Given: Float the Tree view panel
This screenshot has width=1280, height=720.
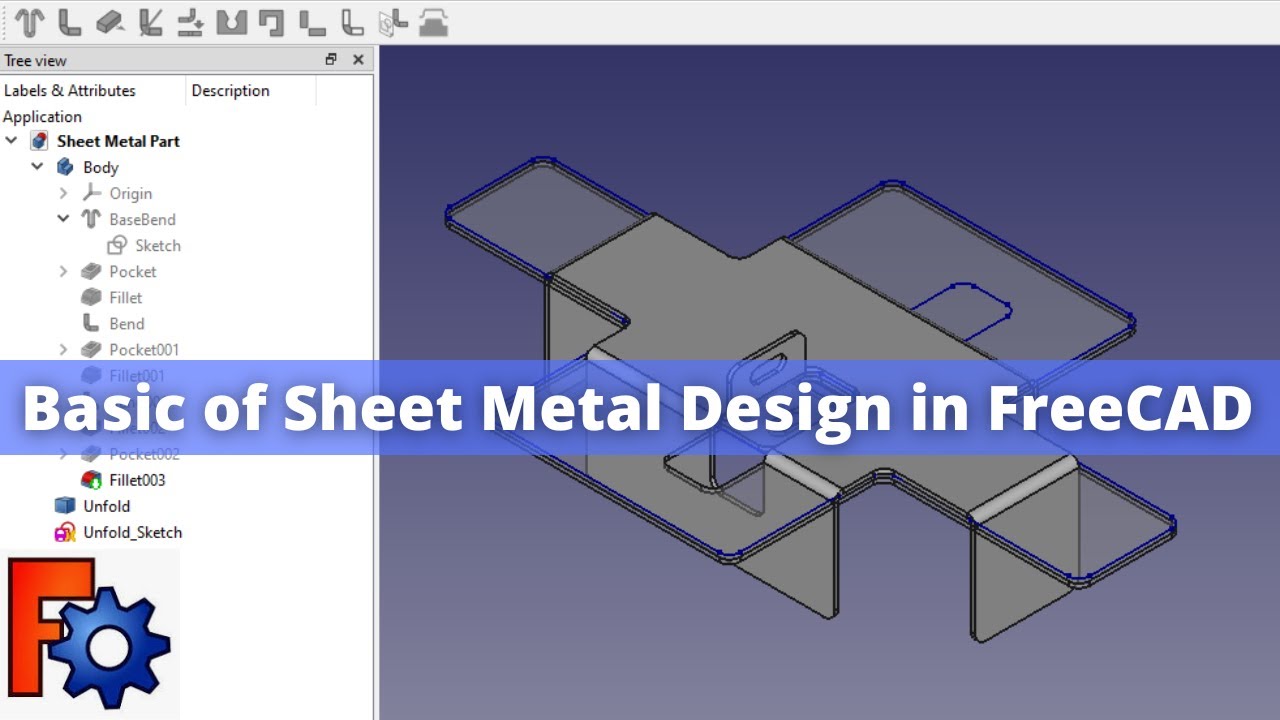Looking at the screenshot, I should pos(331,60).
